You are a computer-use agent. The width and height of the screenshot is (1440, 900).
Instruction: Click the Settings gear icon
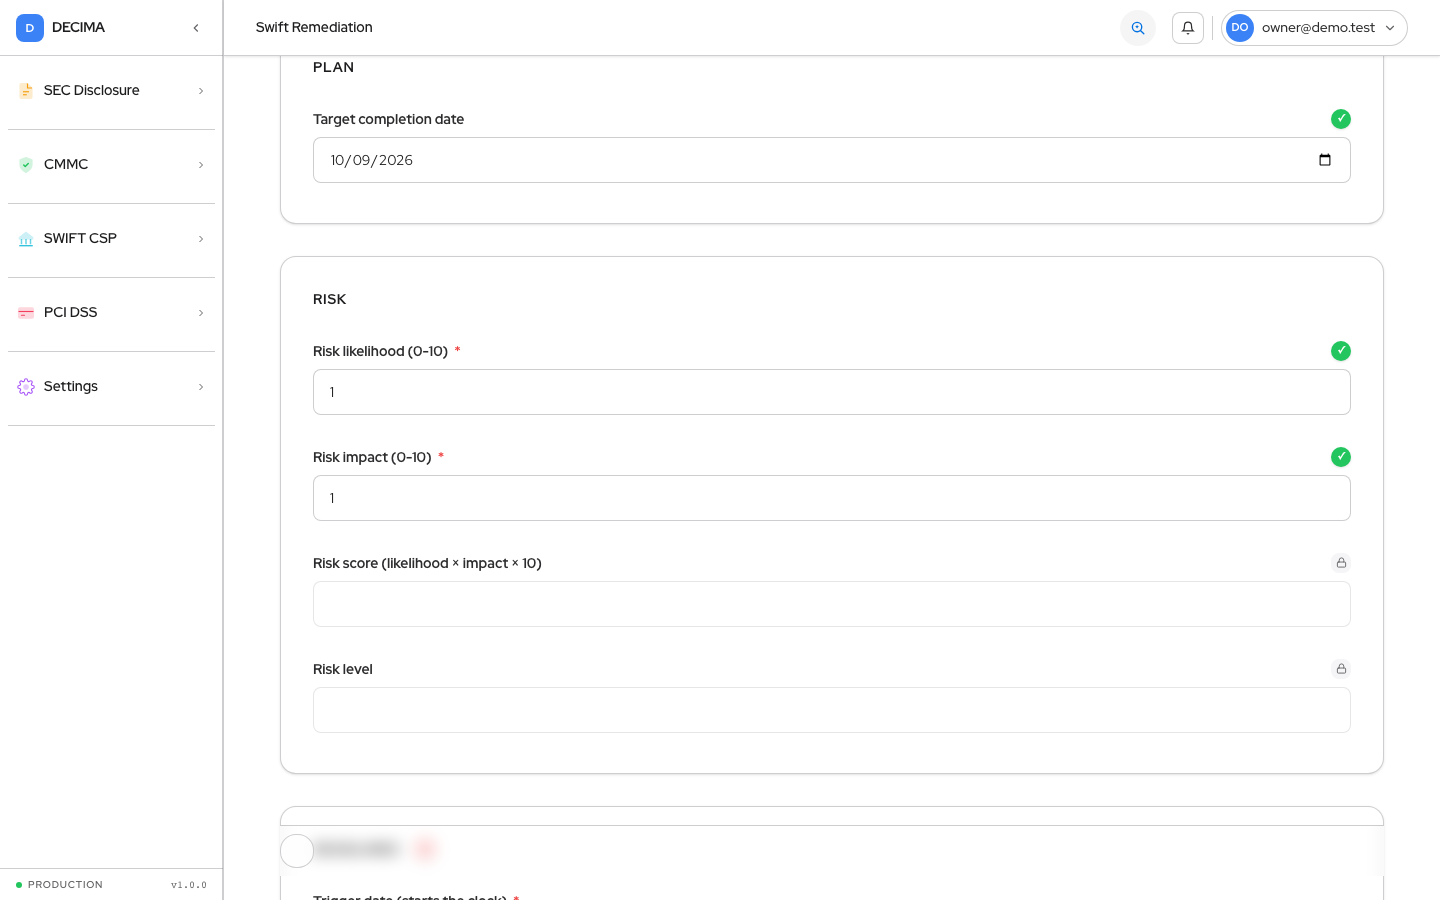coord(26,387)
